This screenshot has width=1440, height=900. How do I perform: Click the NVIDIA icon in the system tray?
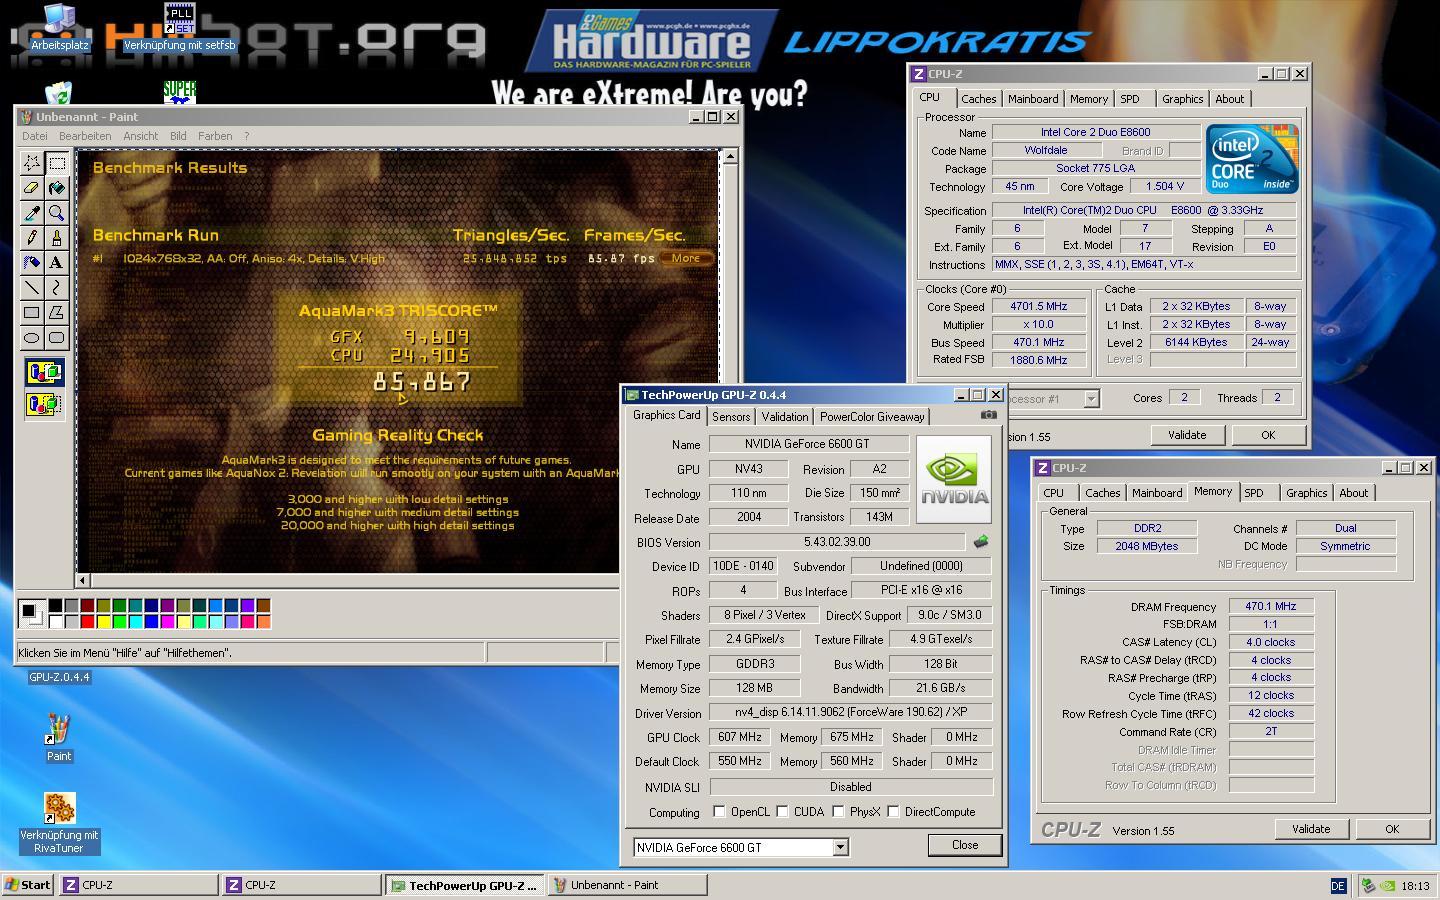1388,886
